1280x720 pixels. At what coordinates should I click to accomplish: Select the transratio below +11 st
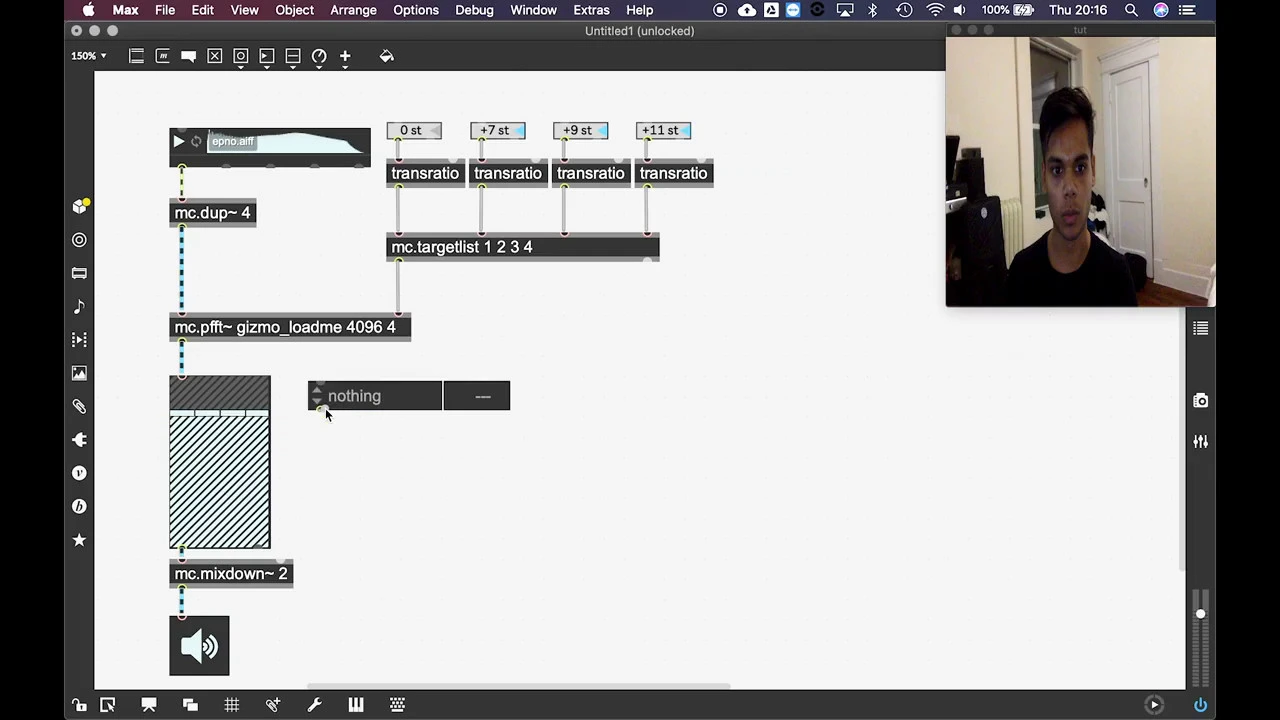pos(674,174)
